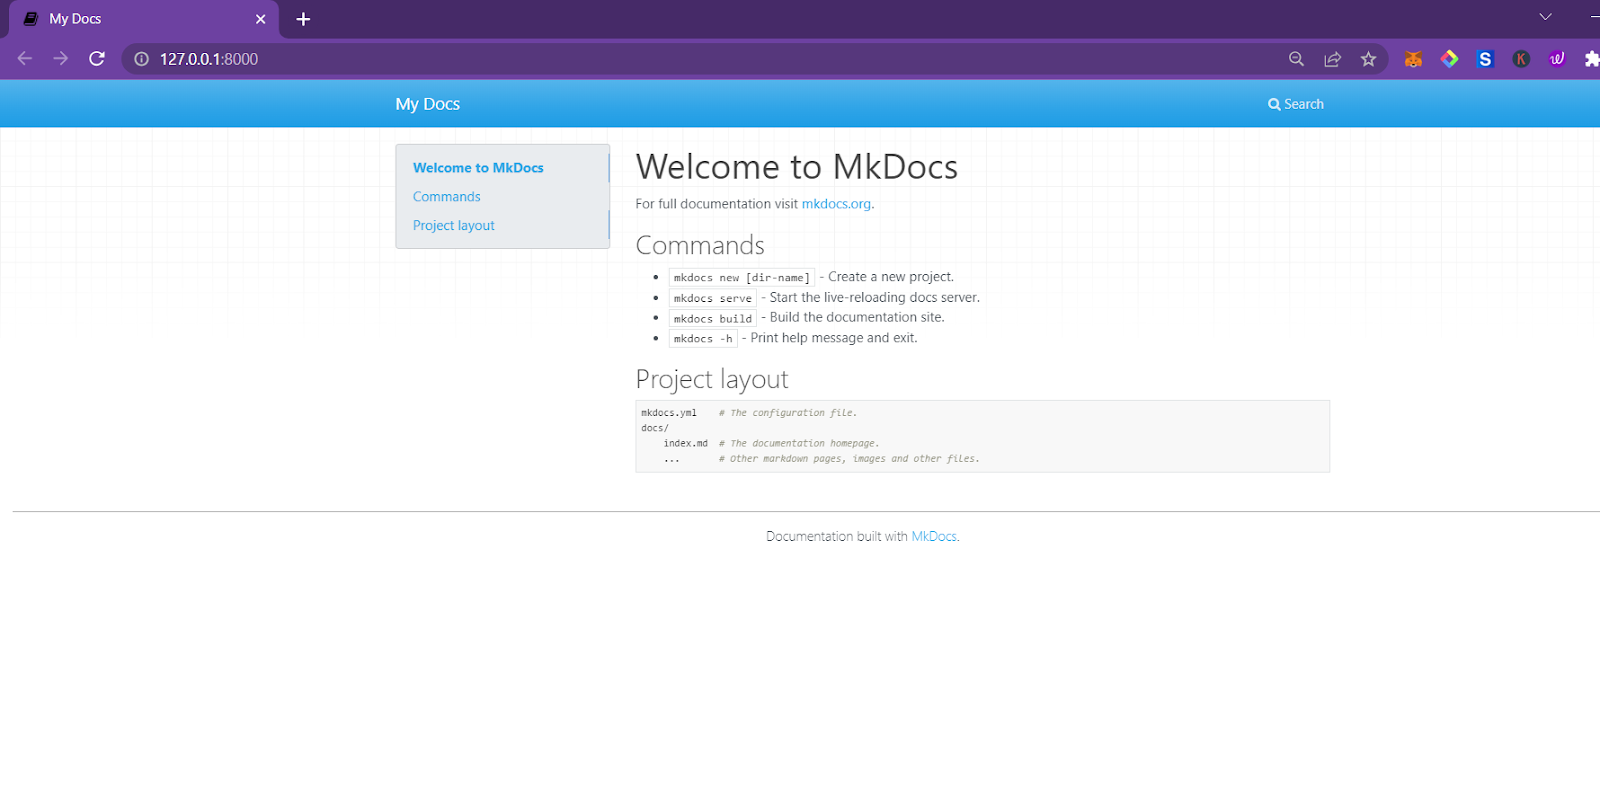Expand the tab search chevron

coord(1545,17)
